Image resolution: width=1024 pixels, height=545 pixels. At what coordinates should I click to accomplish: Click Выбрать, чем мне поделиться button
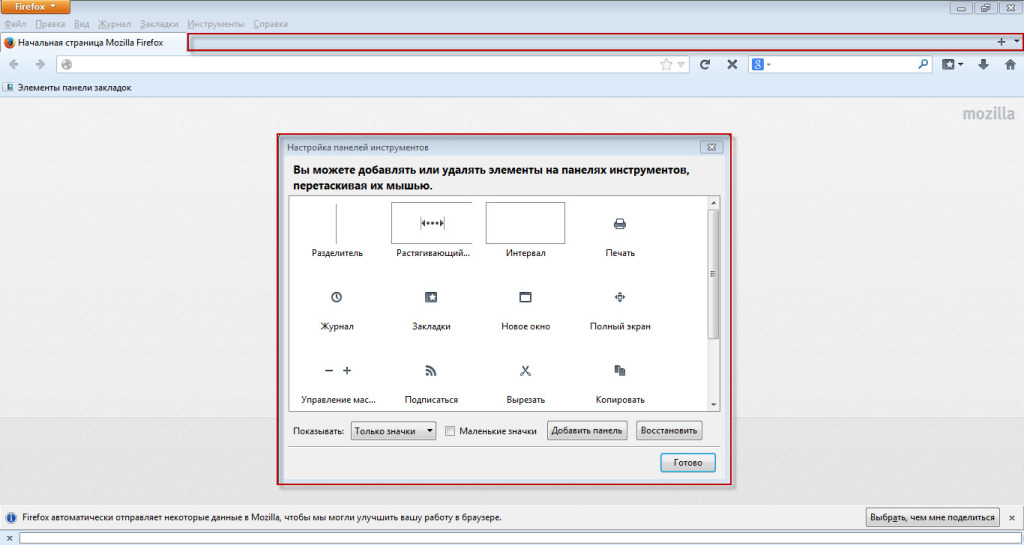933,518
